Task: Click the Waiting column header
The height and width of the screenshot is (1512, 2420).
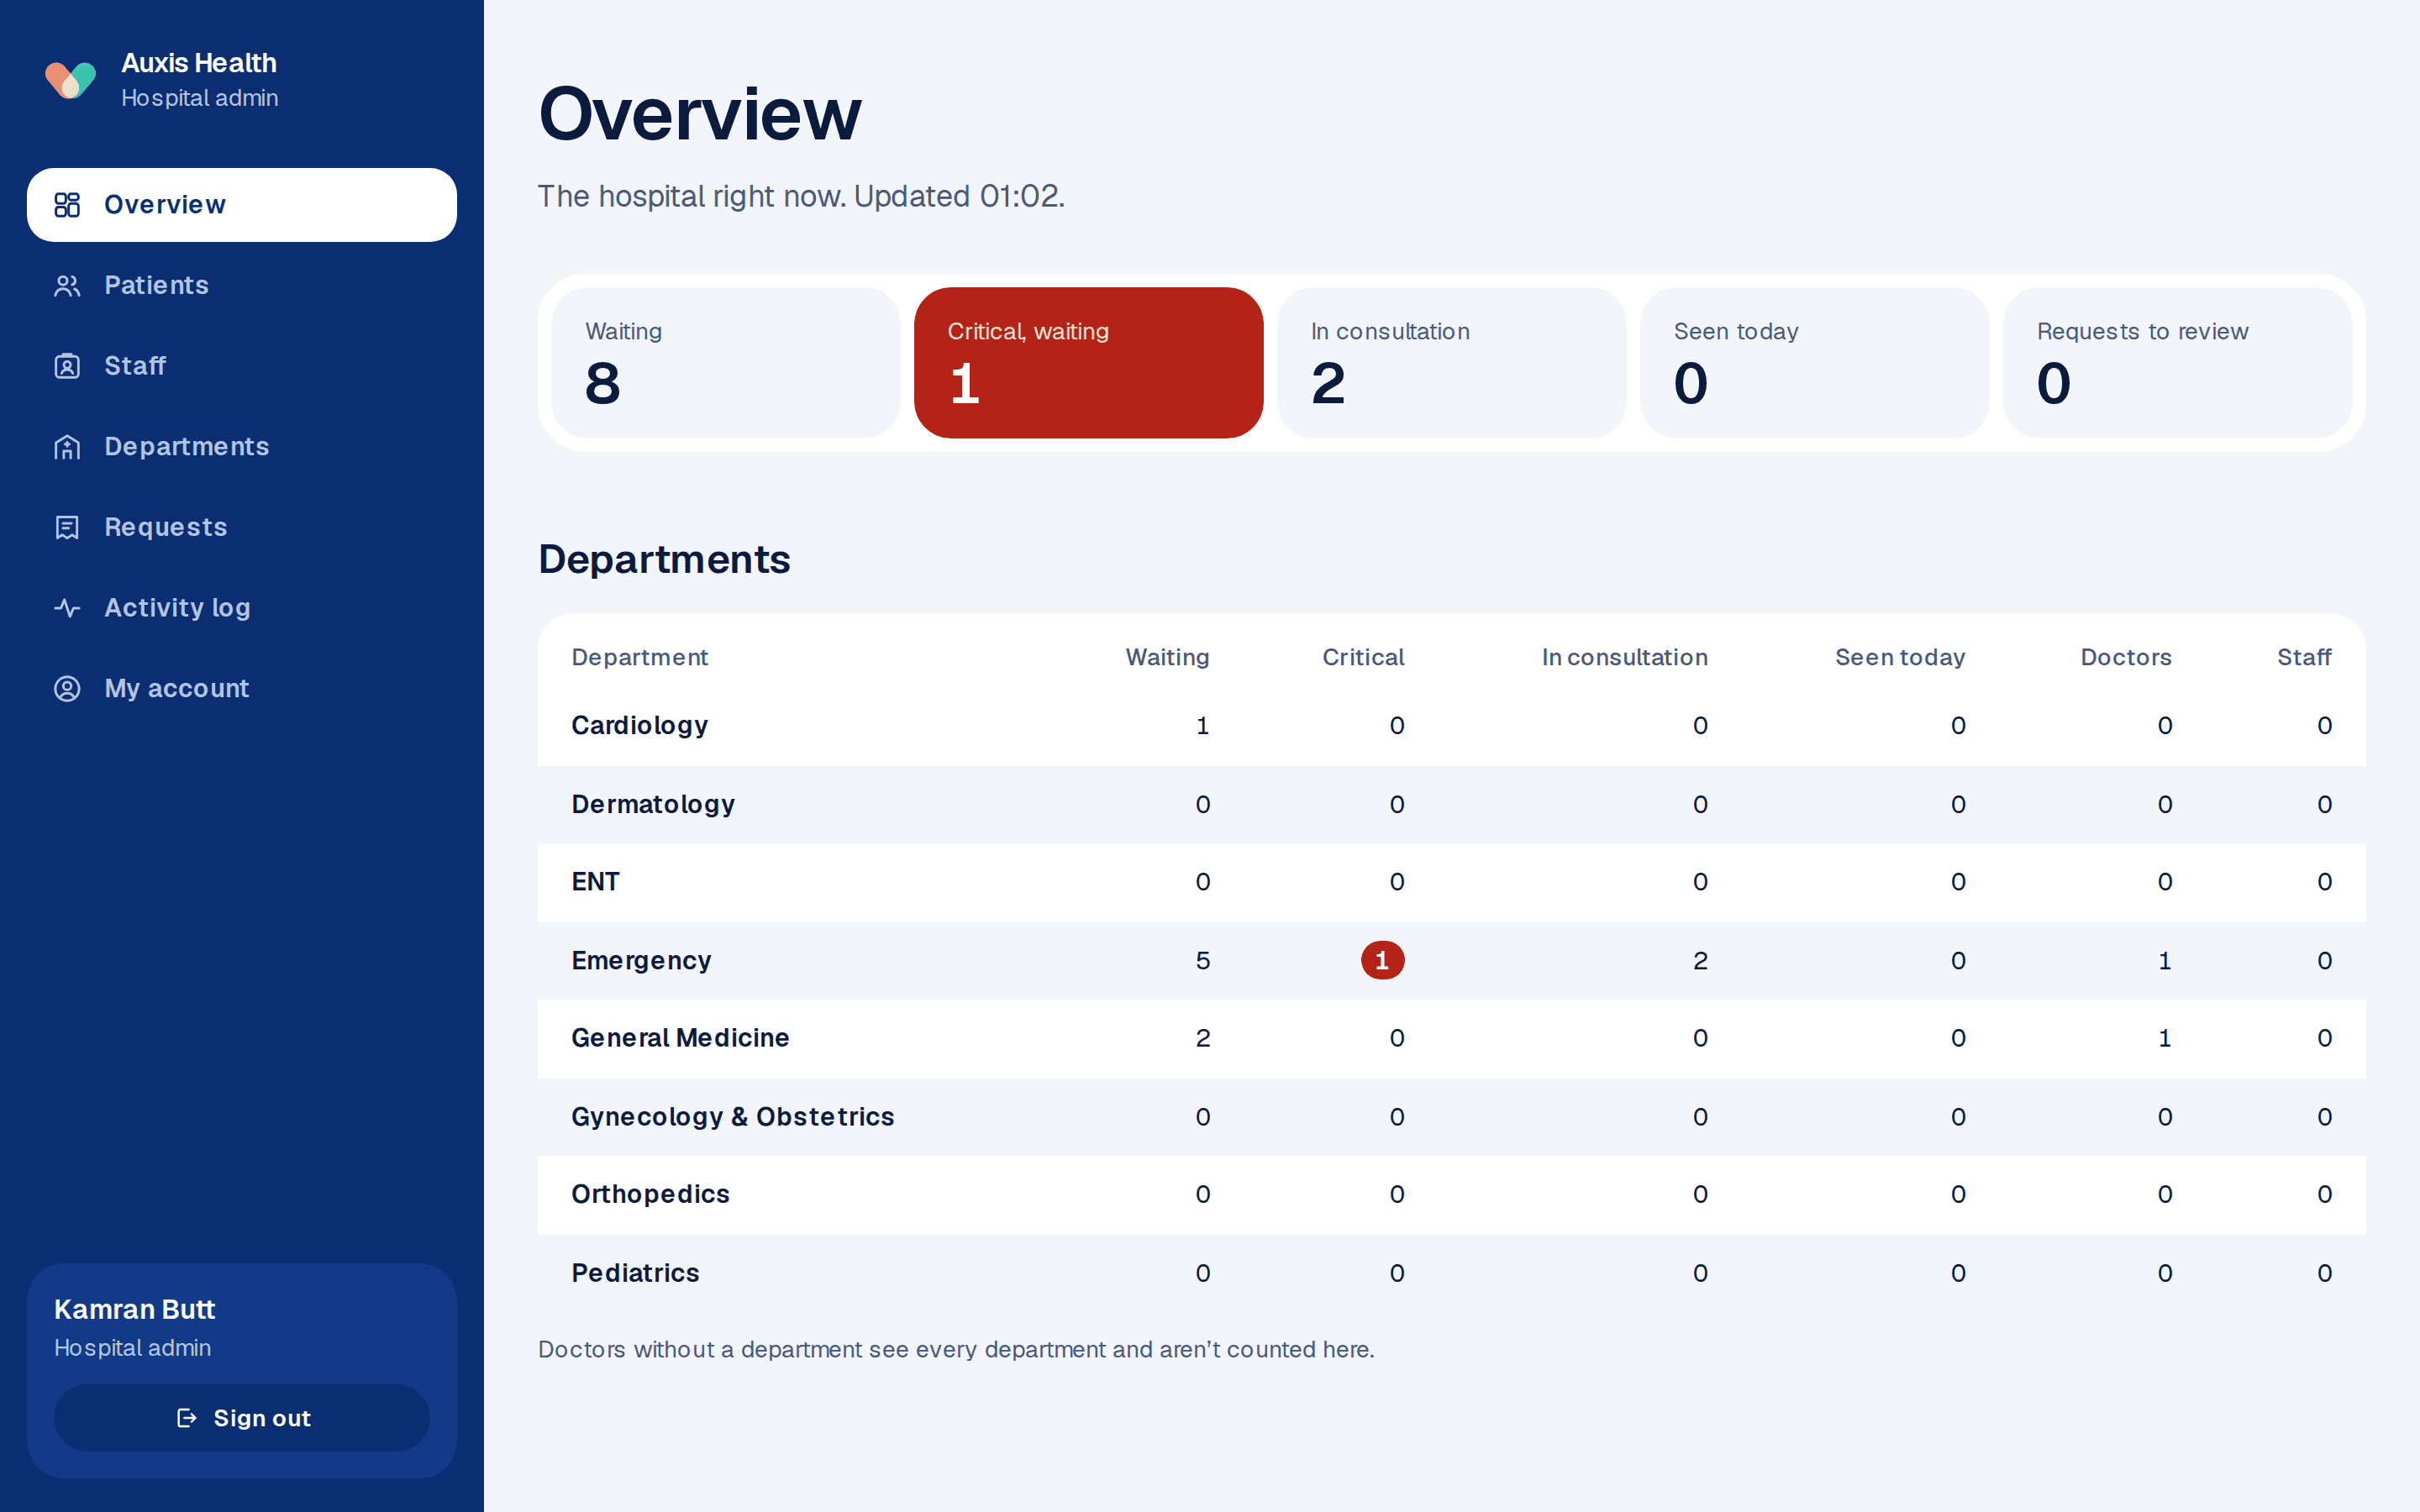Action: click(x=1167, y=657)
